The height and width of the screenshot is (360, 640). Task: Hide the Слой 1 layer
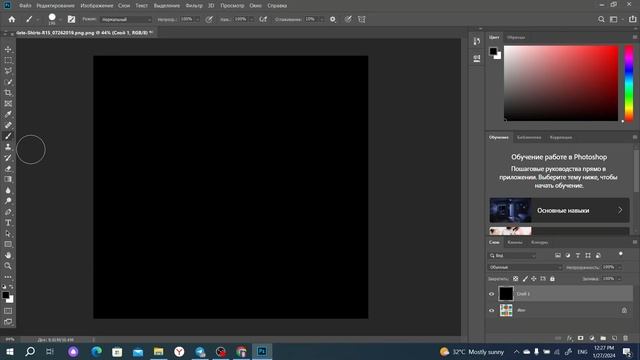(x=491, y=294)
